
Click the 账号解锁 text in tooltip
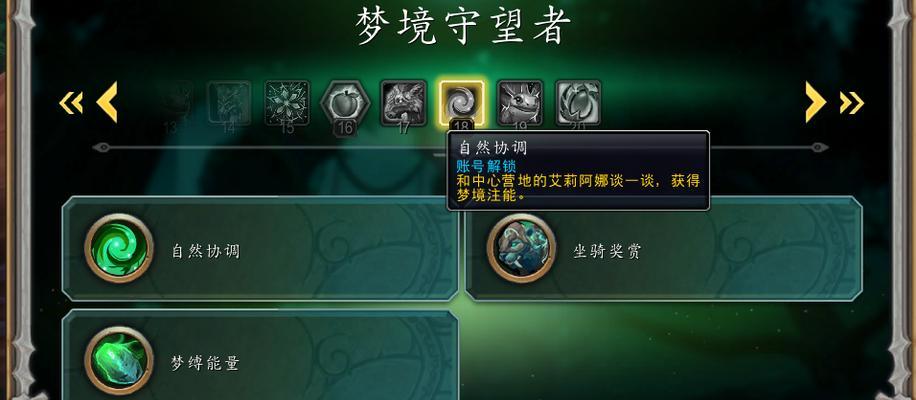486,165
